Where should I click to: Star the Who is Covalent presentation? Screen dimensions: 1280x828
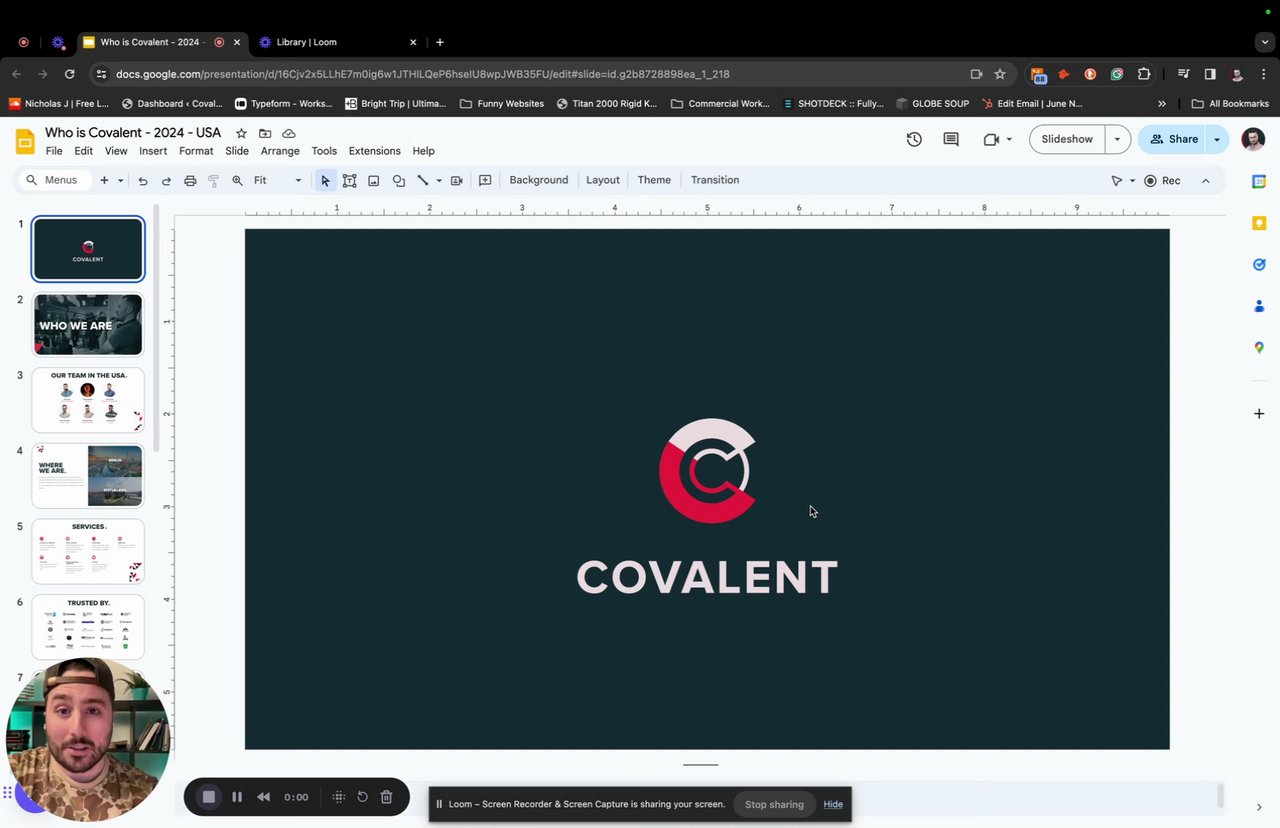coord(241,133)
